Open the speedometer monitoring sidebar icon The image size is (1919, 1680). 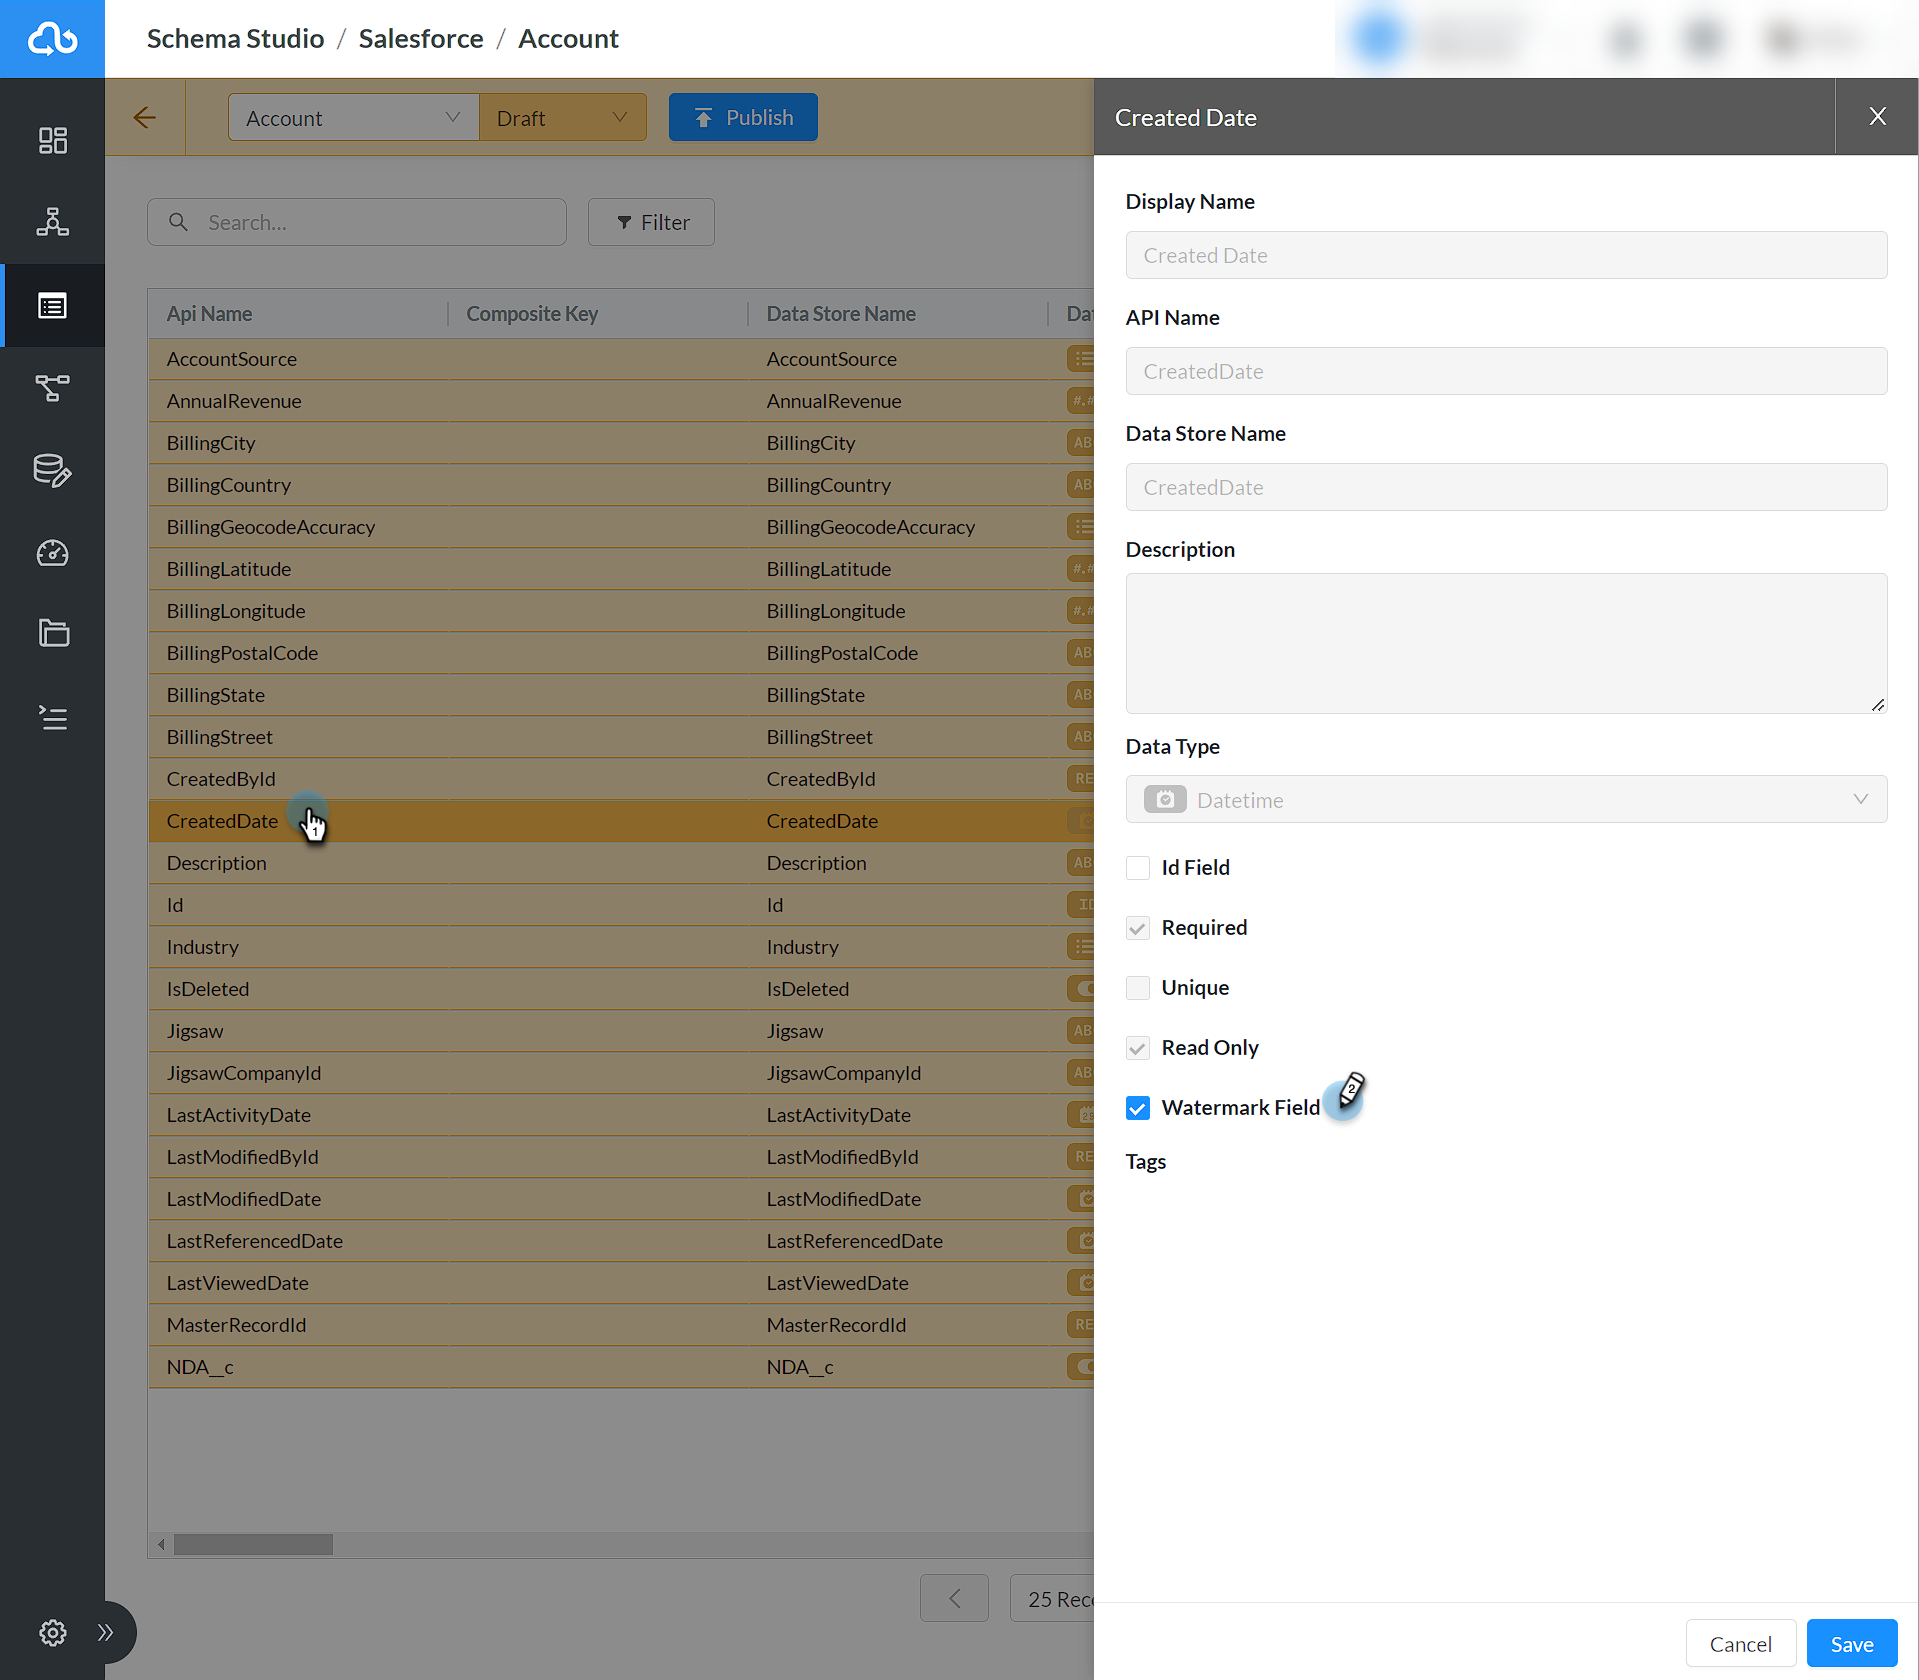click(x=52, y=553)
